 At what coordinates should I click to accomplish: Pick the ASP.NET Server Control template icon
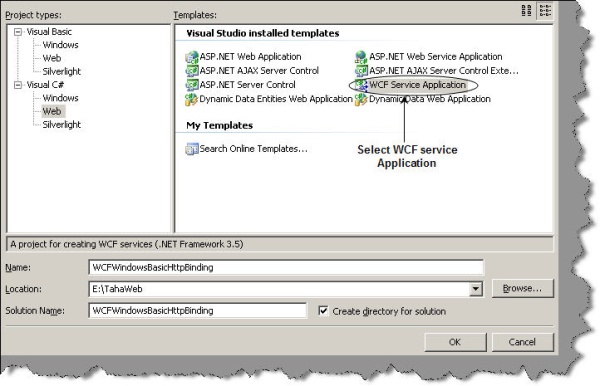pos(192,85)
